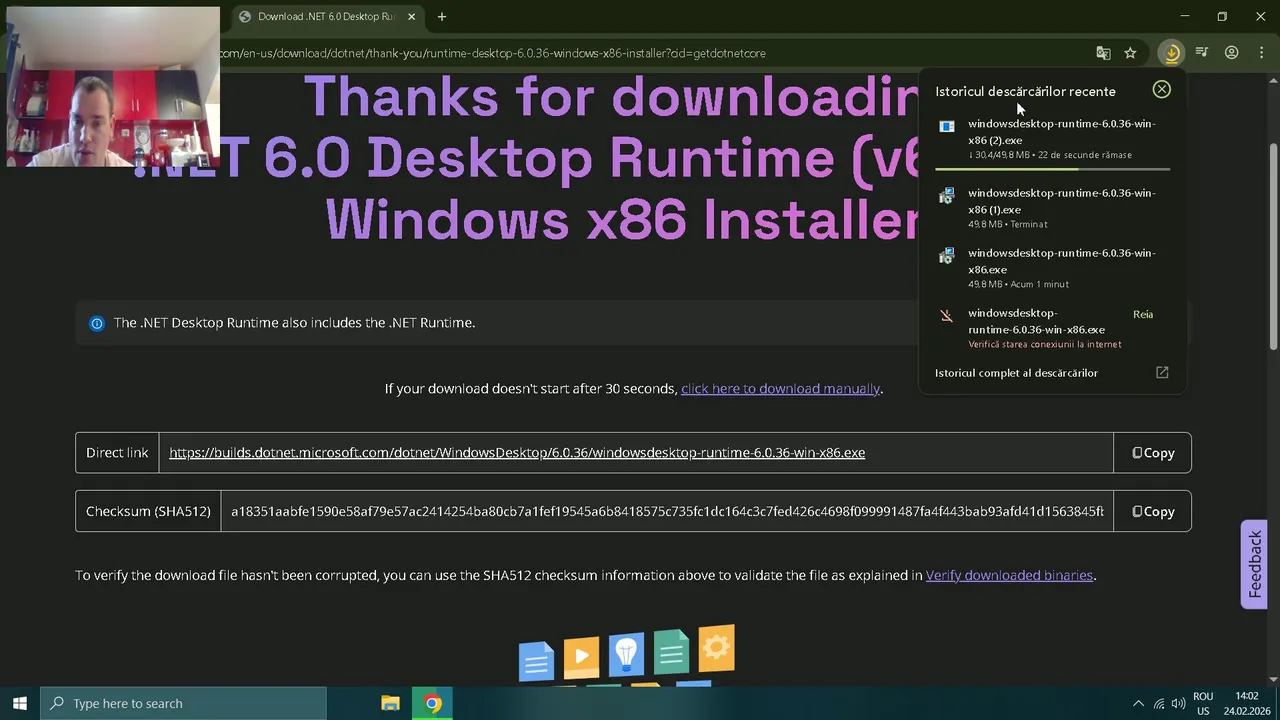Click the 'Checksum (SHA512)' label

coord(148,511)
